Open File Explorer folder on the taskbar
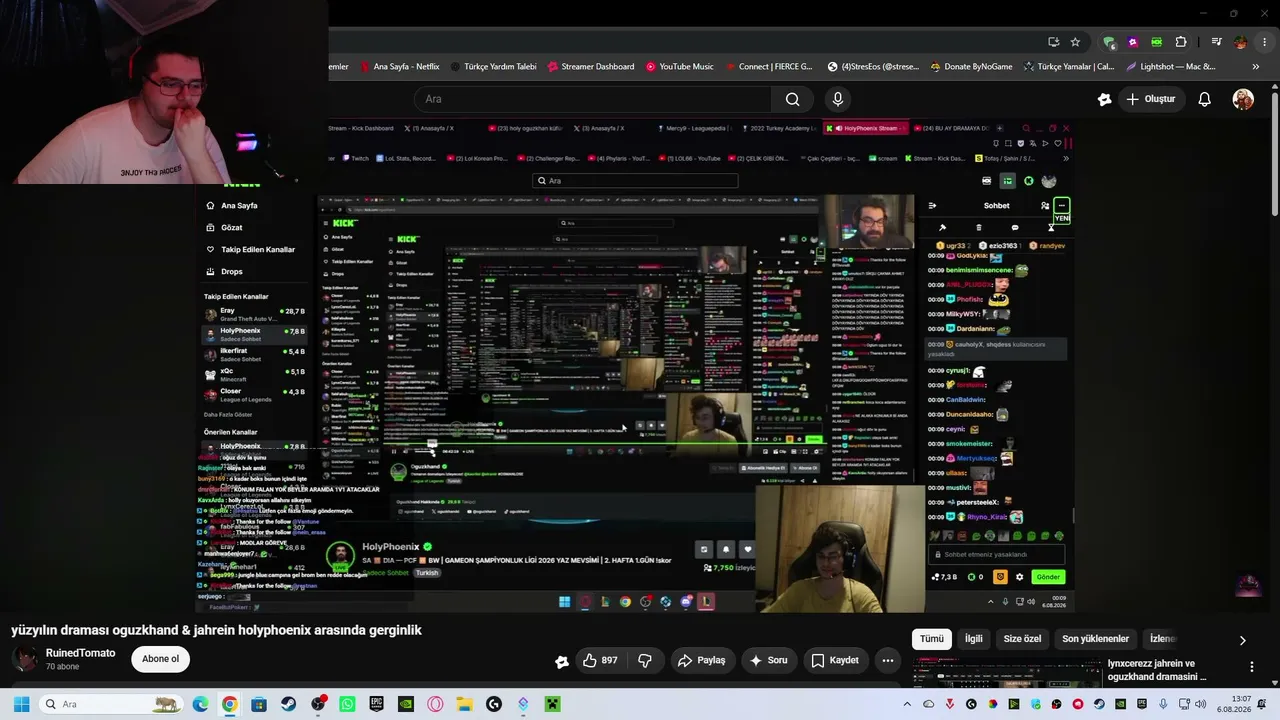The height and width of the screenshot is (720, 1280). 464,704
